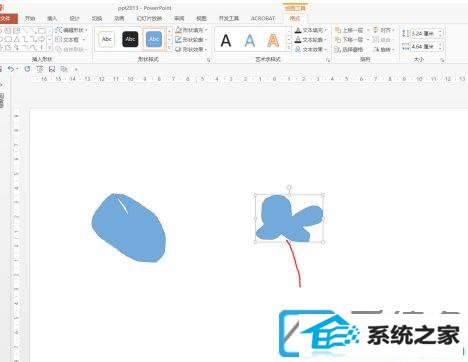Choose the orange outlined WordArt A style
This screenshot has height=362, width=468.
tap(273, 40)
